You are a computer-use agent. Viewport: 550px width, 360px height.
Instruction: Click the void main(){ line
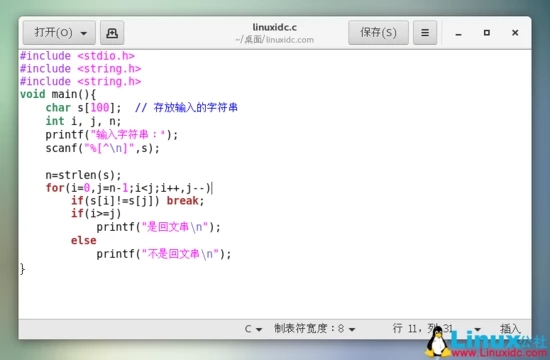click(x=58, y=94)
